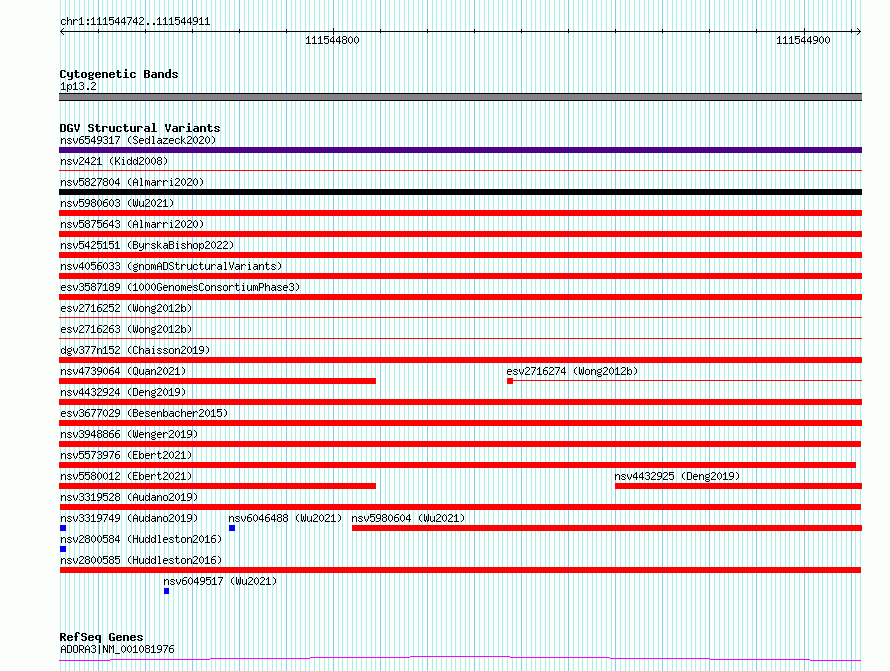Click the ruler right arrow end
Image resolution: width=890 pixels, height=671 pixels.
point(858,32)
